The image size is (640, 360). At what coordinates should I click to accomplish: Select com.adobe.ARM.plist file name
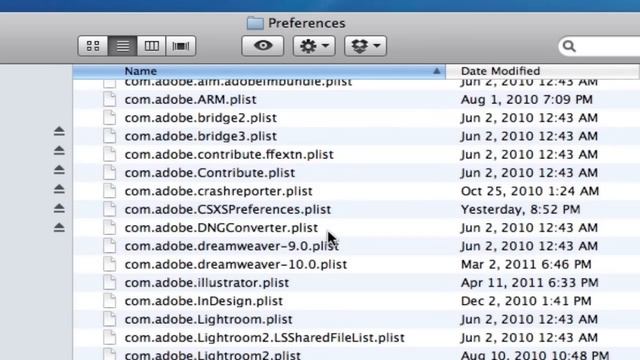coord(190,100)
